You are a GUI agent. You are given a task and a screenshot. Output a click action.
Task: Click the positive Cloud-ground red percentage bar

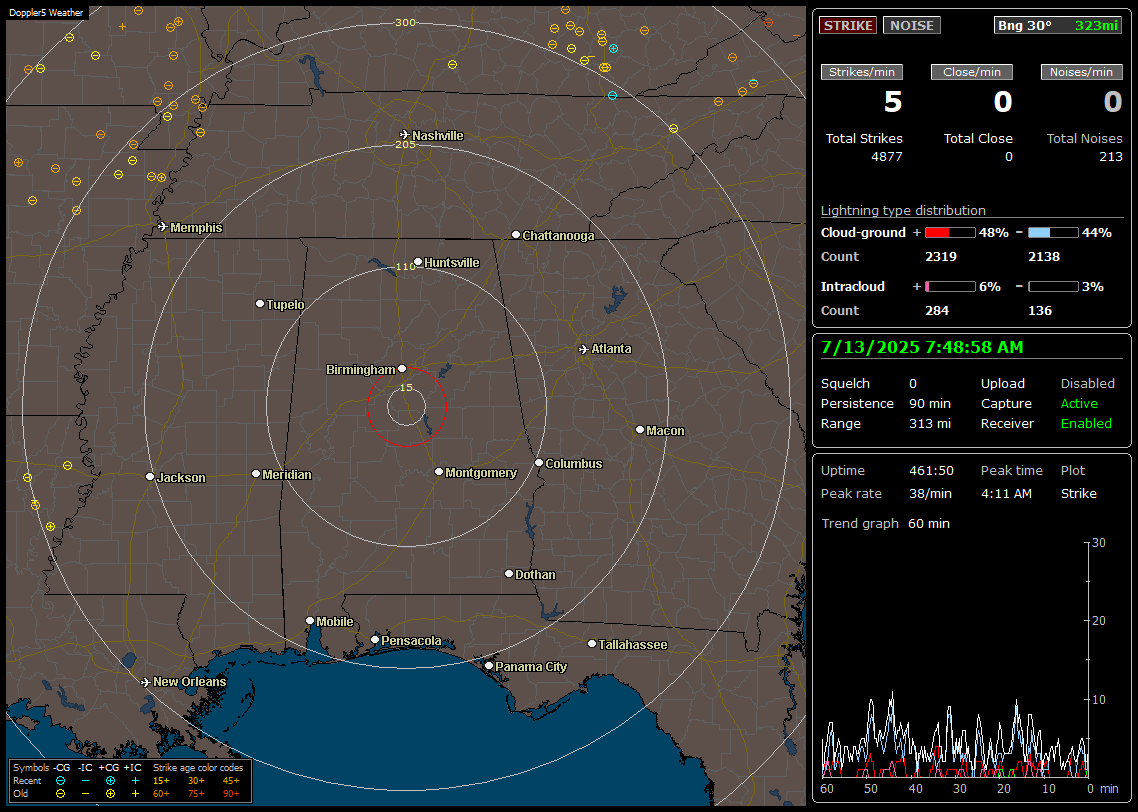pyautogui.click(x=950, y=233)
